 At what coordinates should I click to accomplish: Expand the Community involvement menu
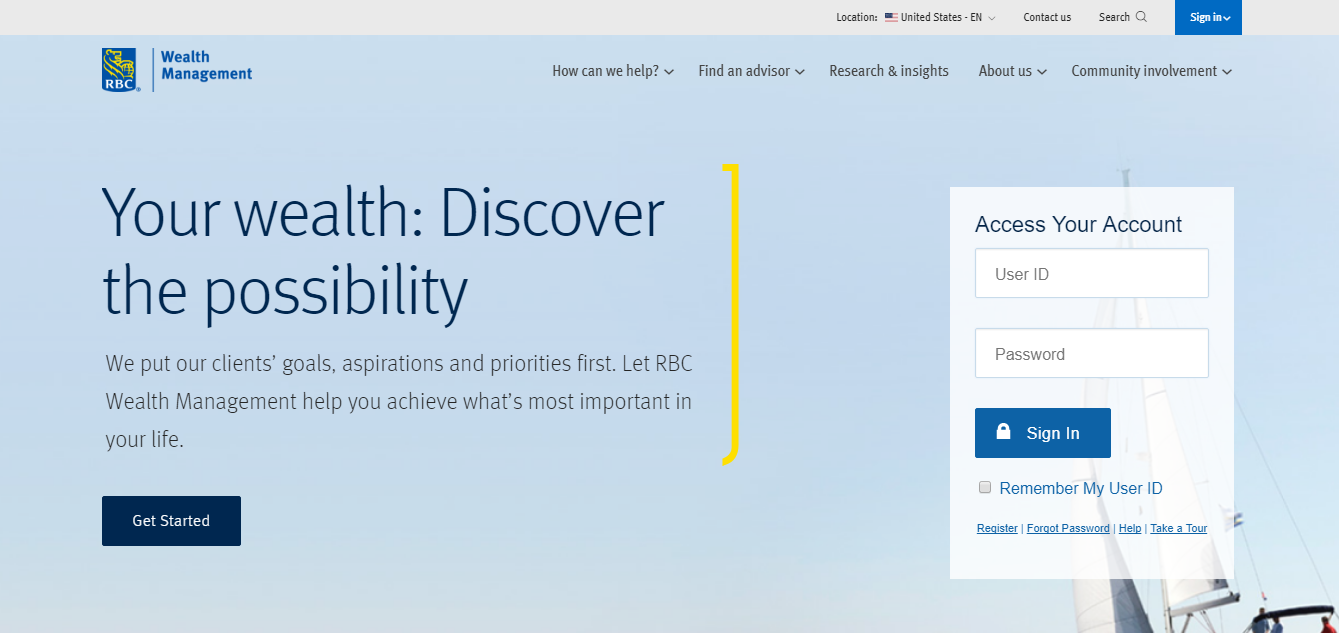1152,71
